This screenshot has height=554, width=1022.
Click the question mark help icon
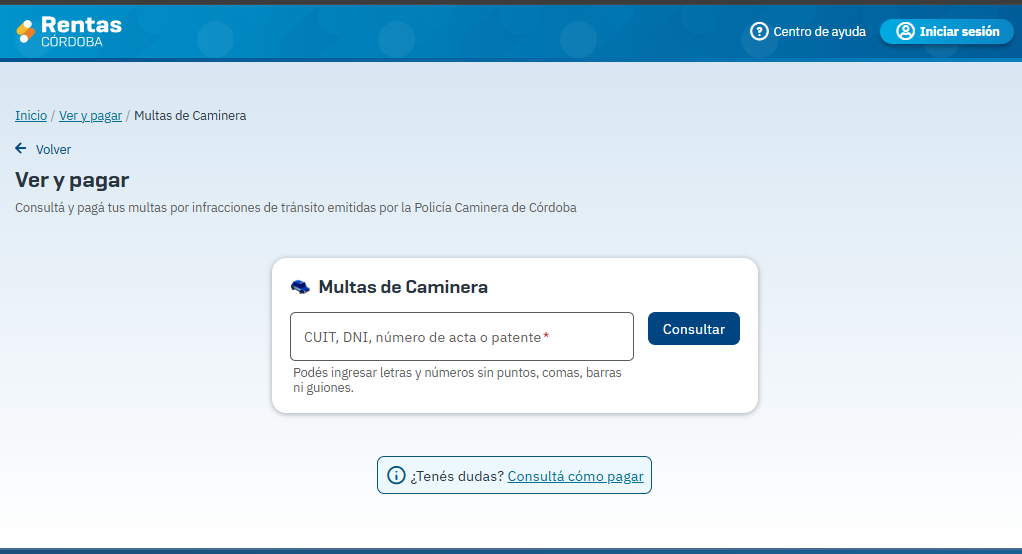759,31
